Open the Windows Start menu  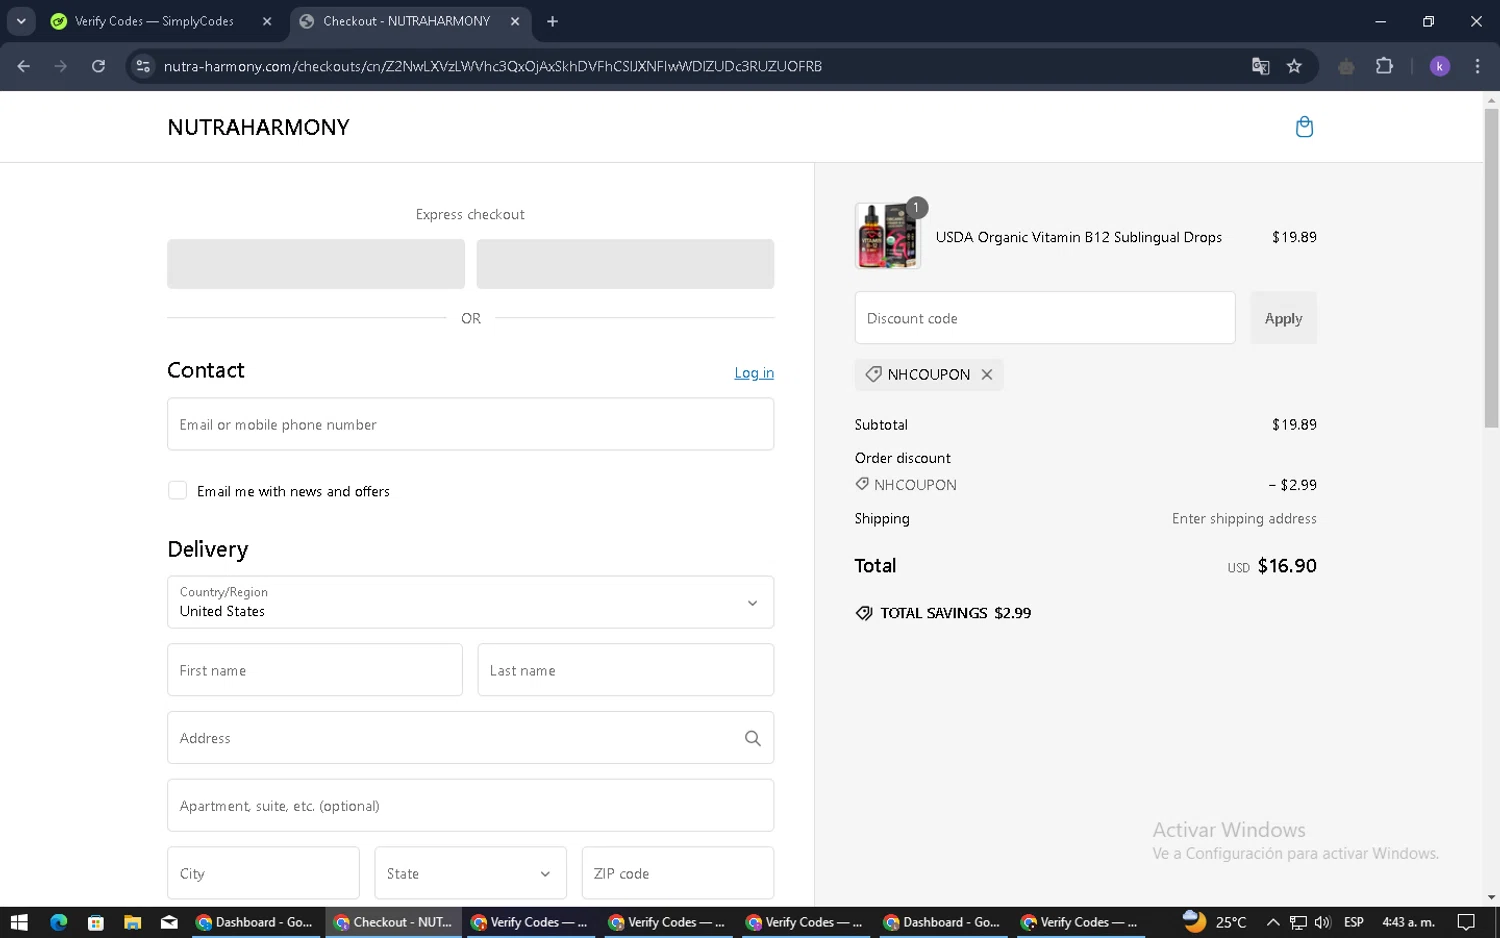tap(19, 922)
